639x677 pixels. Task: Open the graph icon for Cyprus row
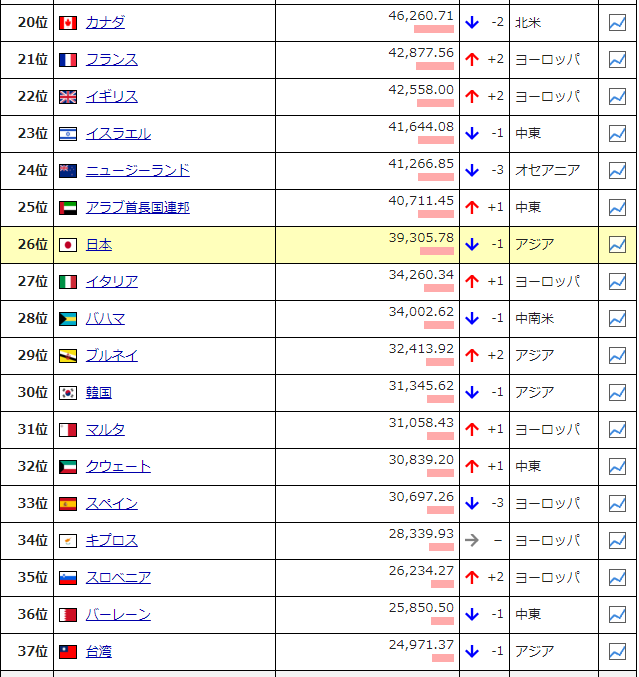point(617,541)
